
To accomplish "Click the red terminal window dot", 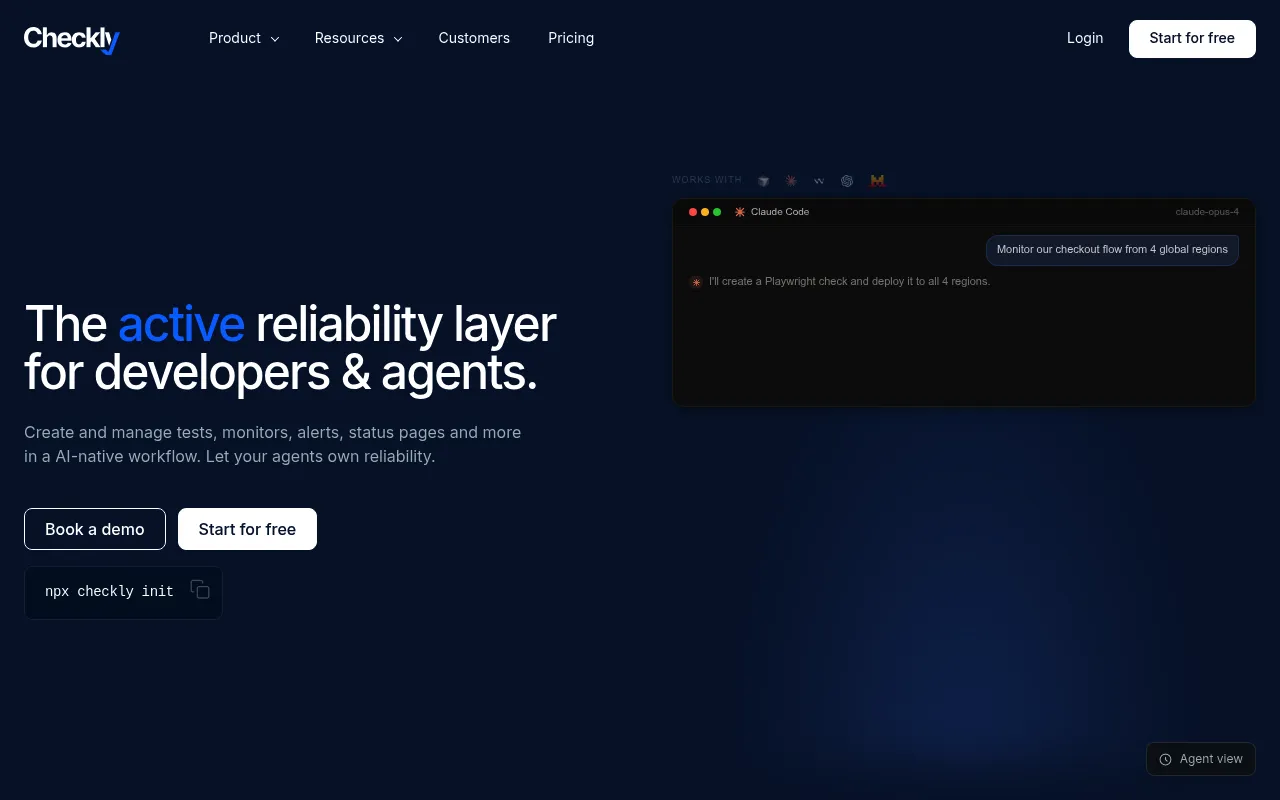I will [x=693, y=212].
